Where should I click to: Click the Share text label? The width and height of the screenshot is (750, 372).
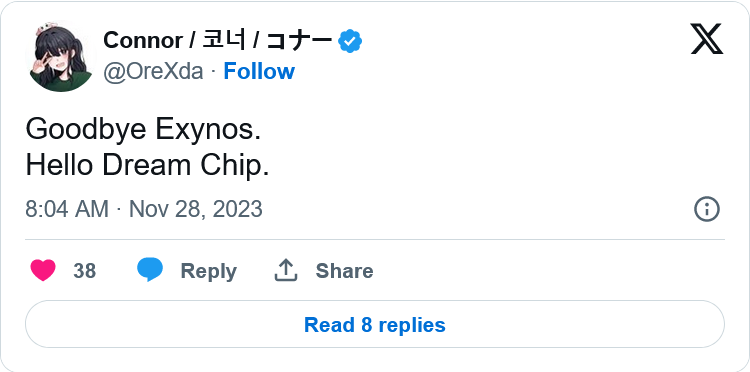pos(344,271)
